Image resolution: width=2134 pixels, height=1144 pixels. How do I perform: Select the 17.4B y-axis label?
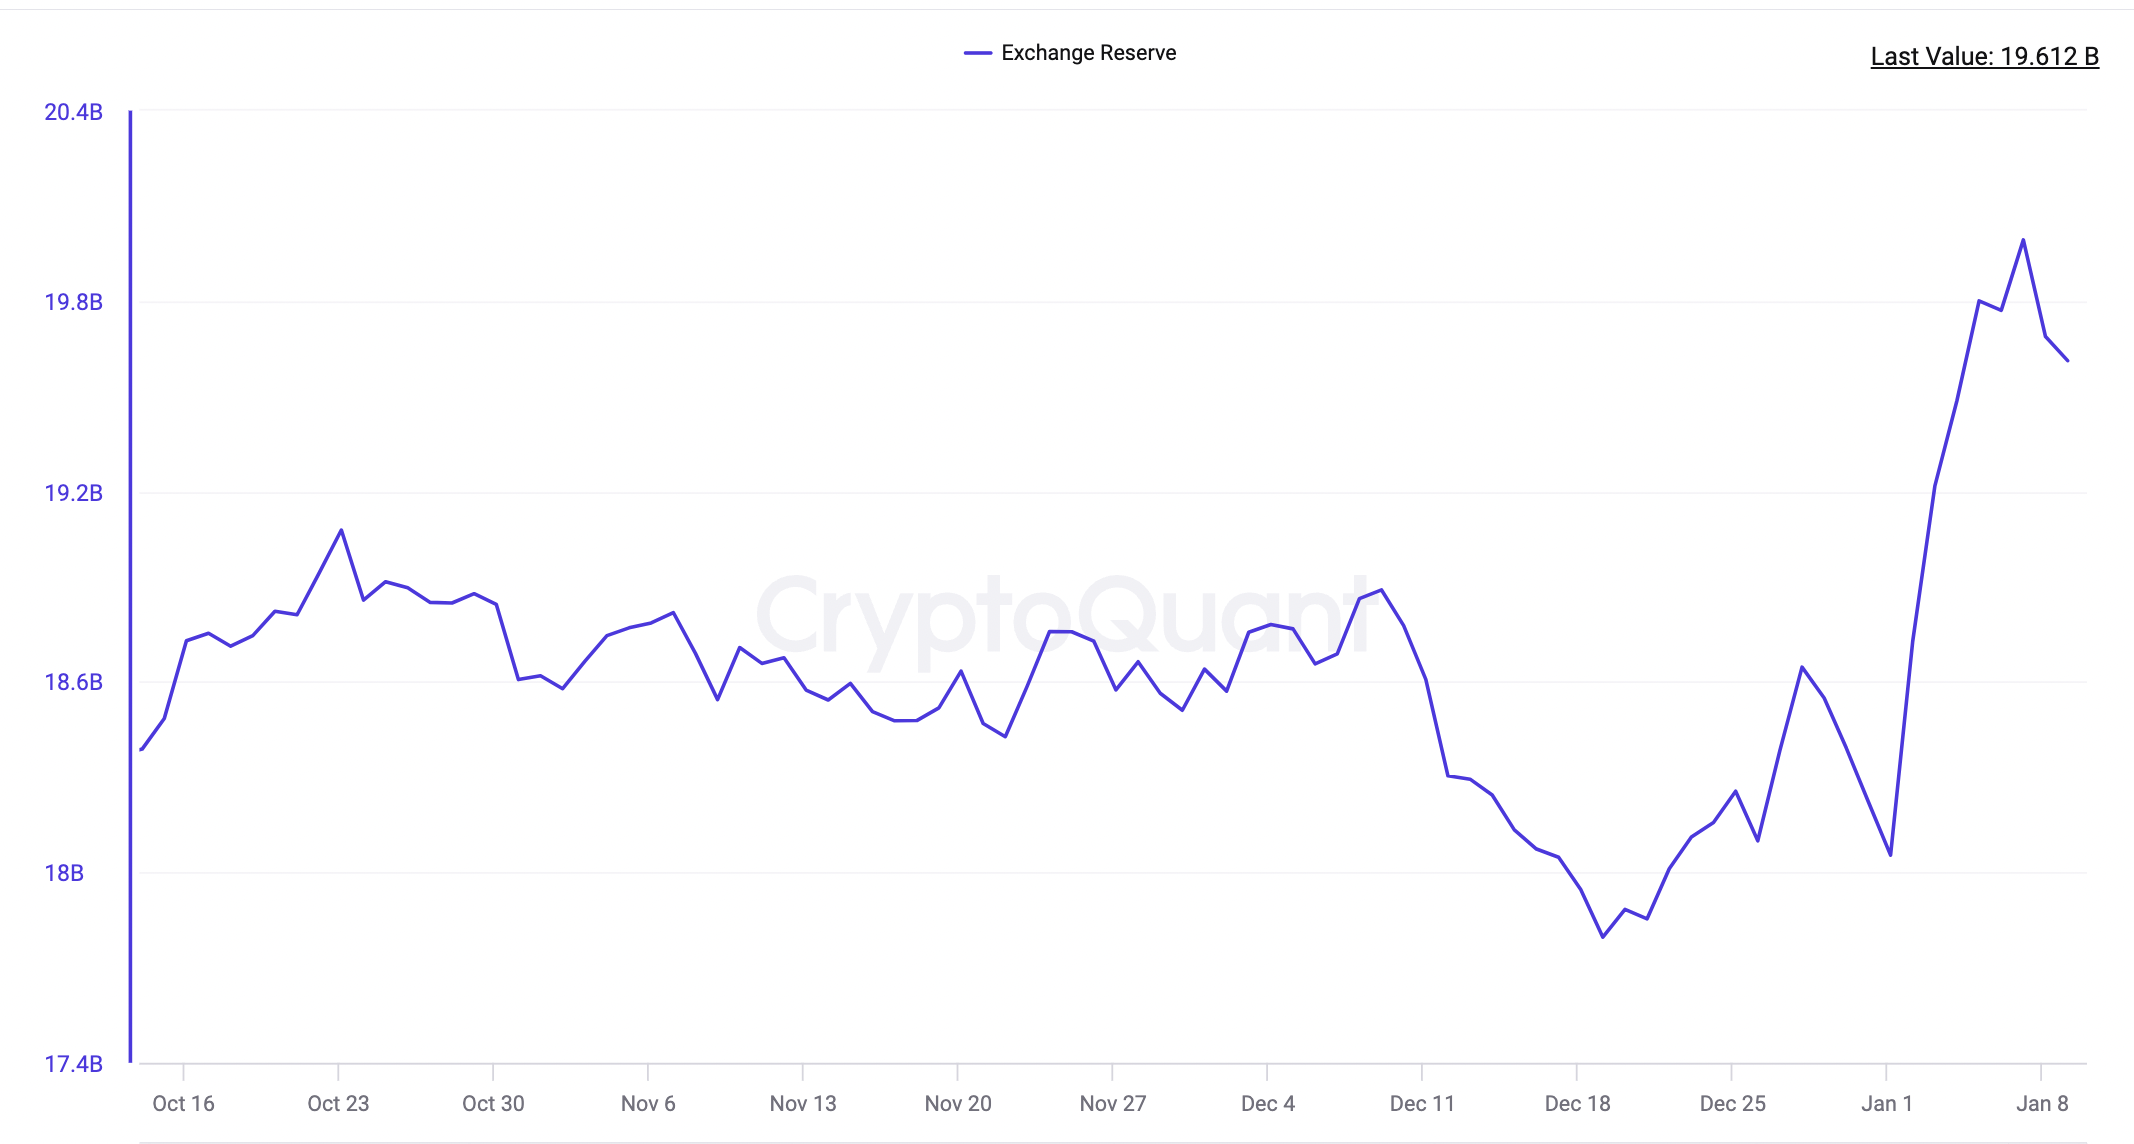74,1064
